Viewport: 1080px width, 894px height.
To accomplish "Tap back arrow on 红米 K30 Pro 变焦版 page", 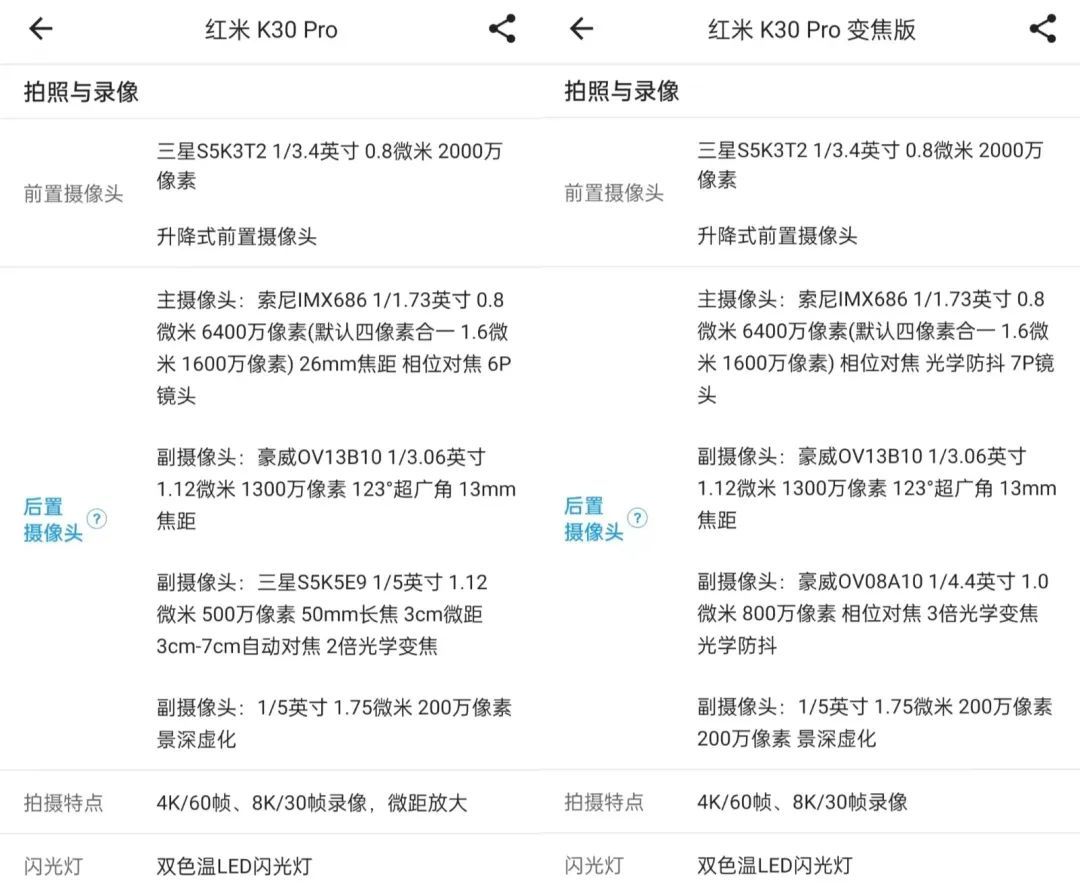I will point(581,29).
